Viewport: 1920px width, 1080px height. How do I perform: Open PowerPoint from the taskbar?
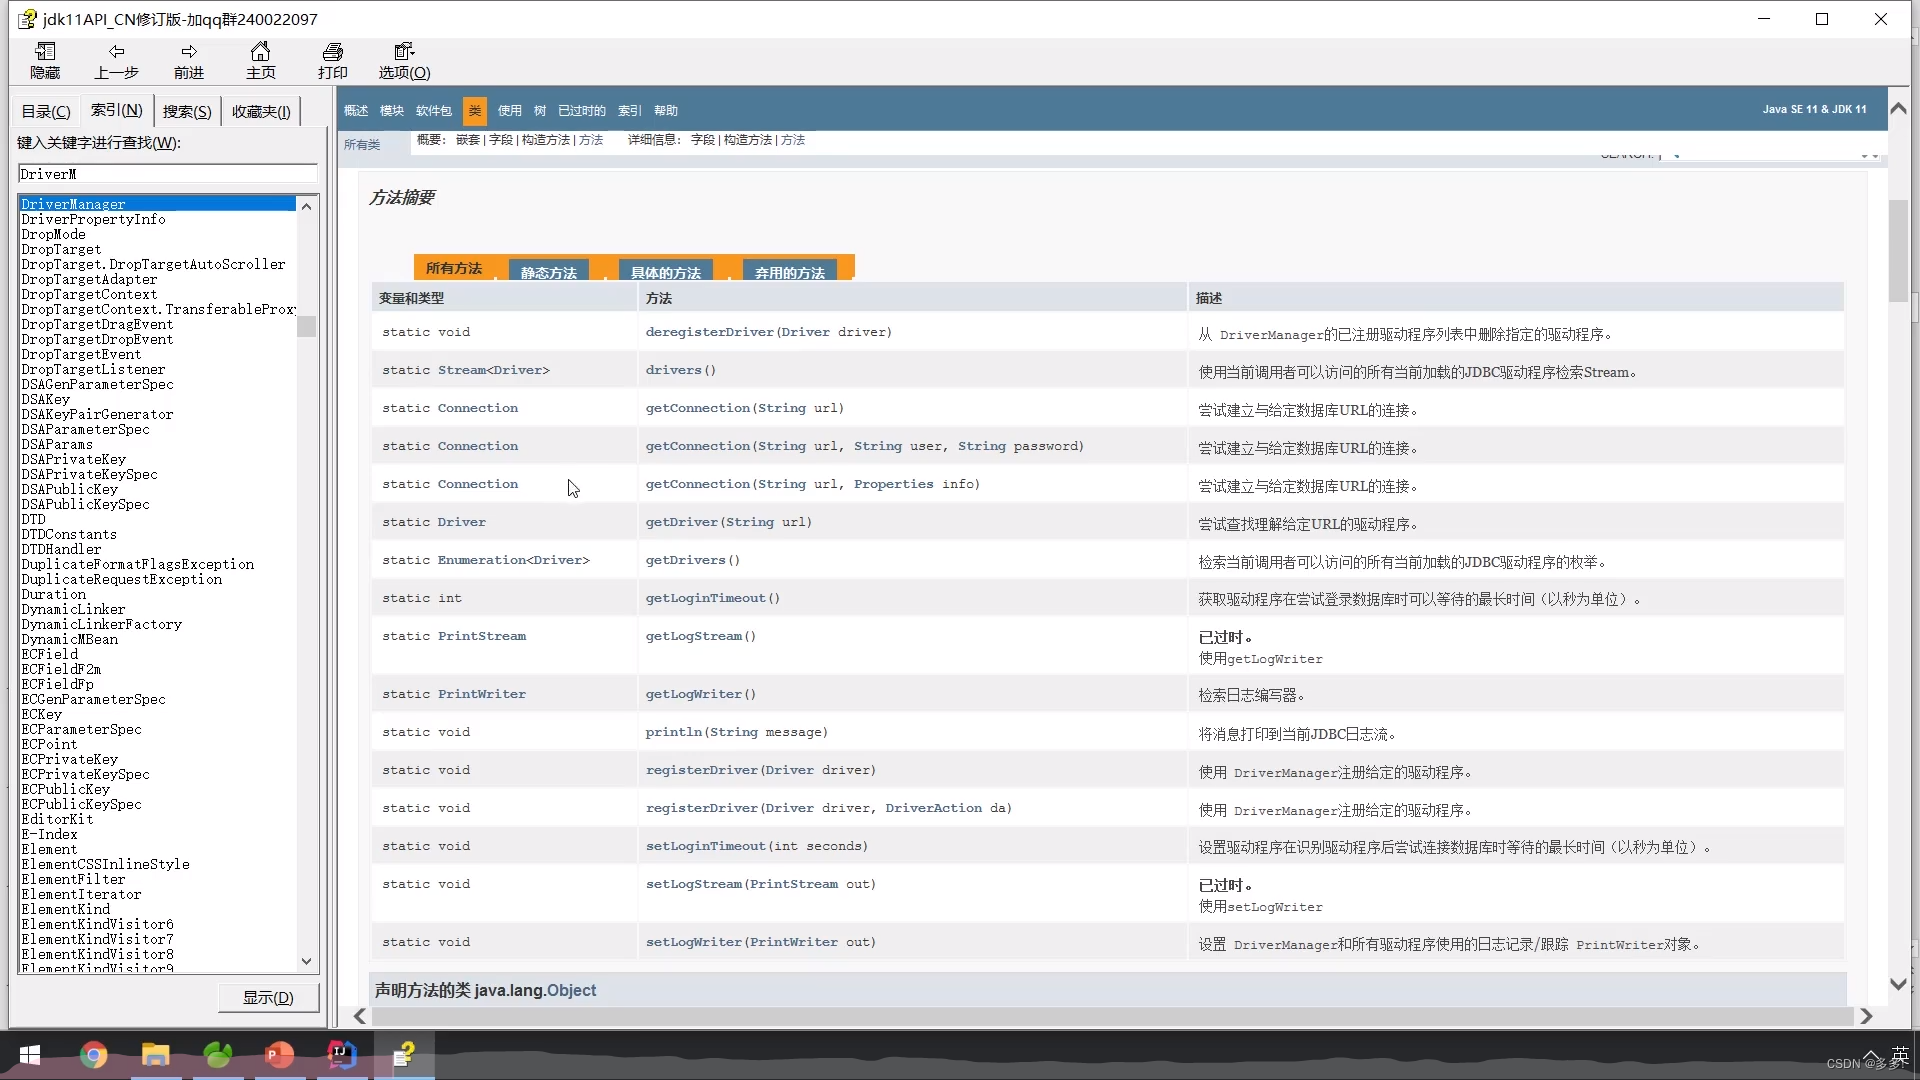tap(279, 1055)
